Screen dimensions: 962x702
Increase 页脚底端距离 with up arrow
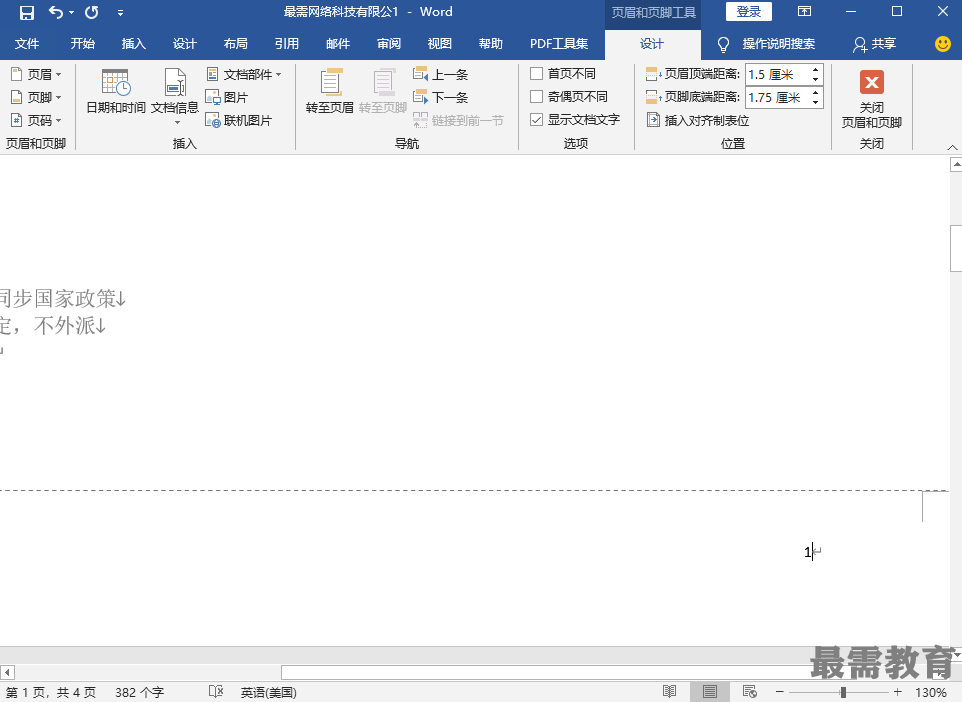[815, 93]
